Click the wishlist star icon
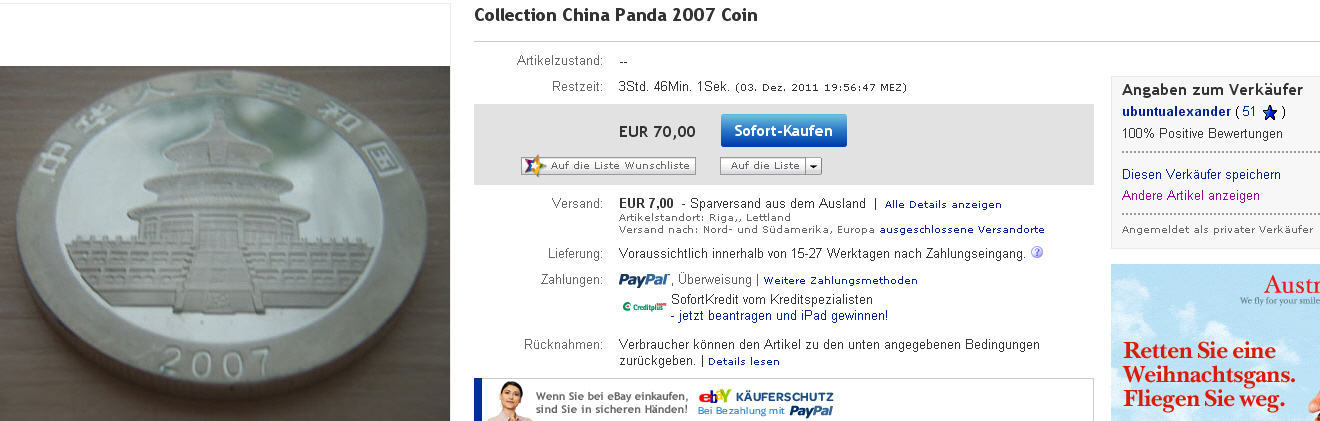Screen dimensions: 1320x421 (534, 166)
